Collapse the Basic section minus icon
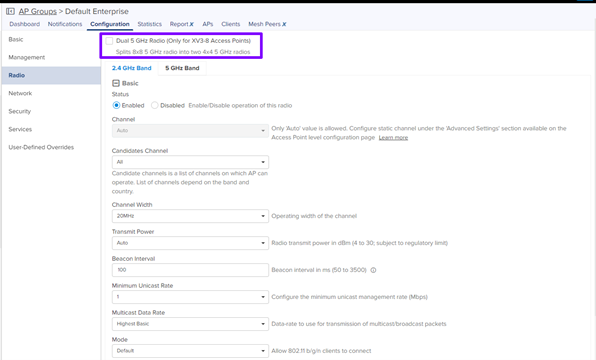596x360 pixels. click(116, 83)
